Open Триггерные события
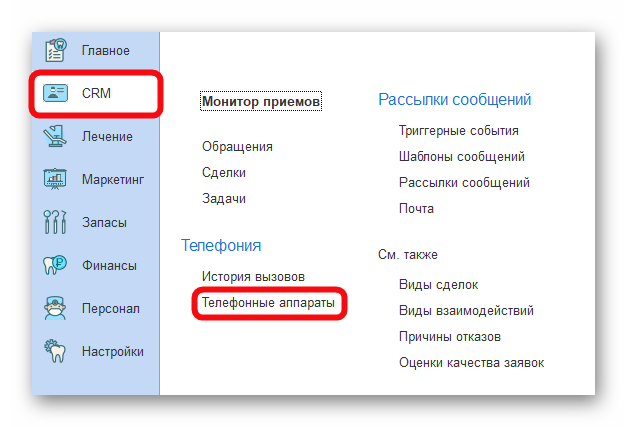627x427 pixels. point(459,131)
